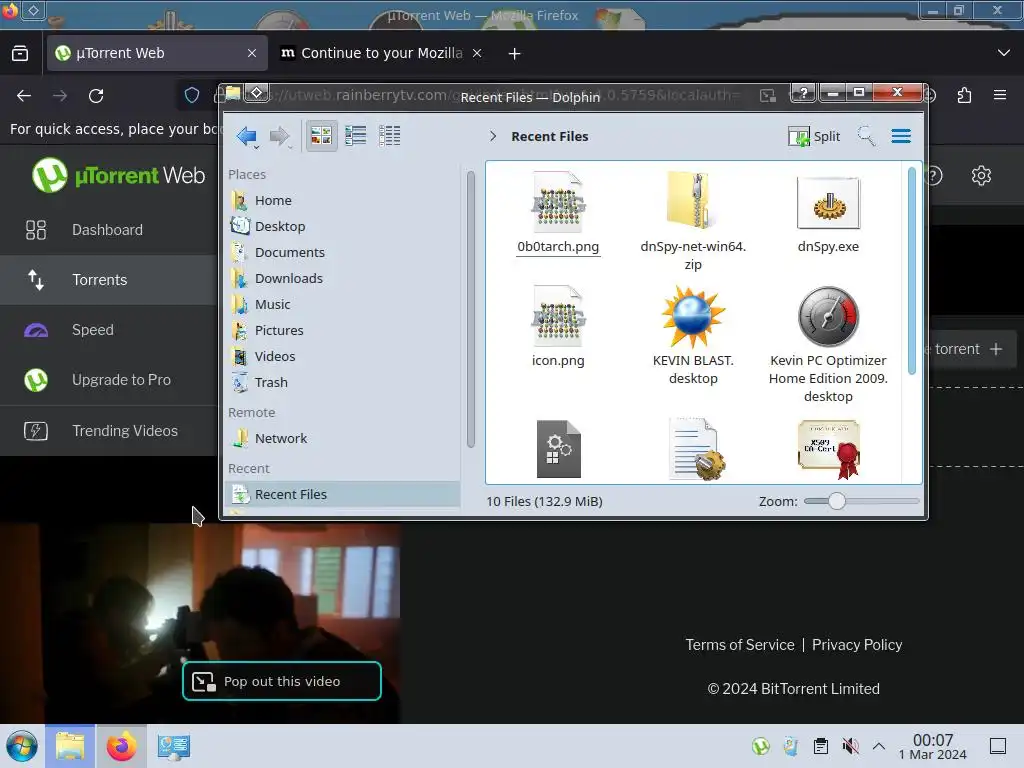Image resolution: width=1024 pixels, height=768 pixels.
Task: Open start menu on taskbar
Action: [x=22, y=746]
